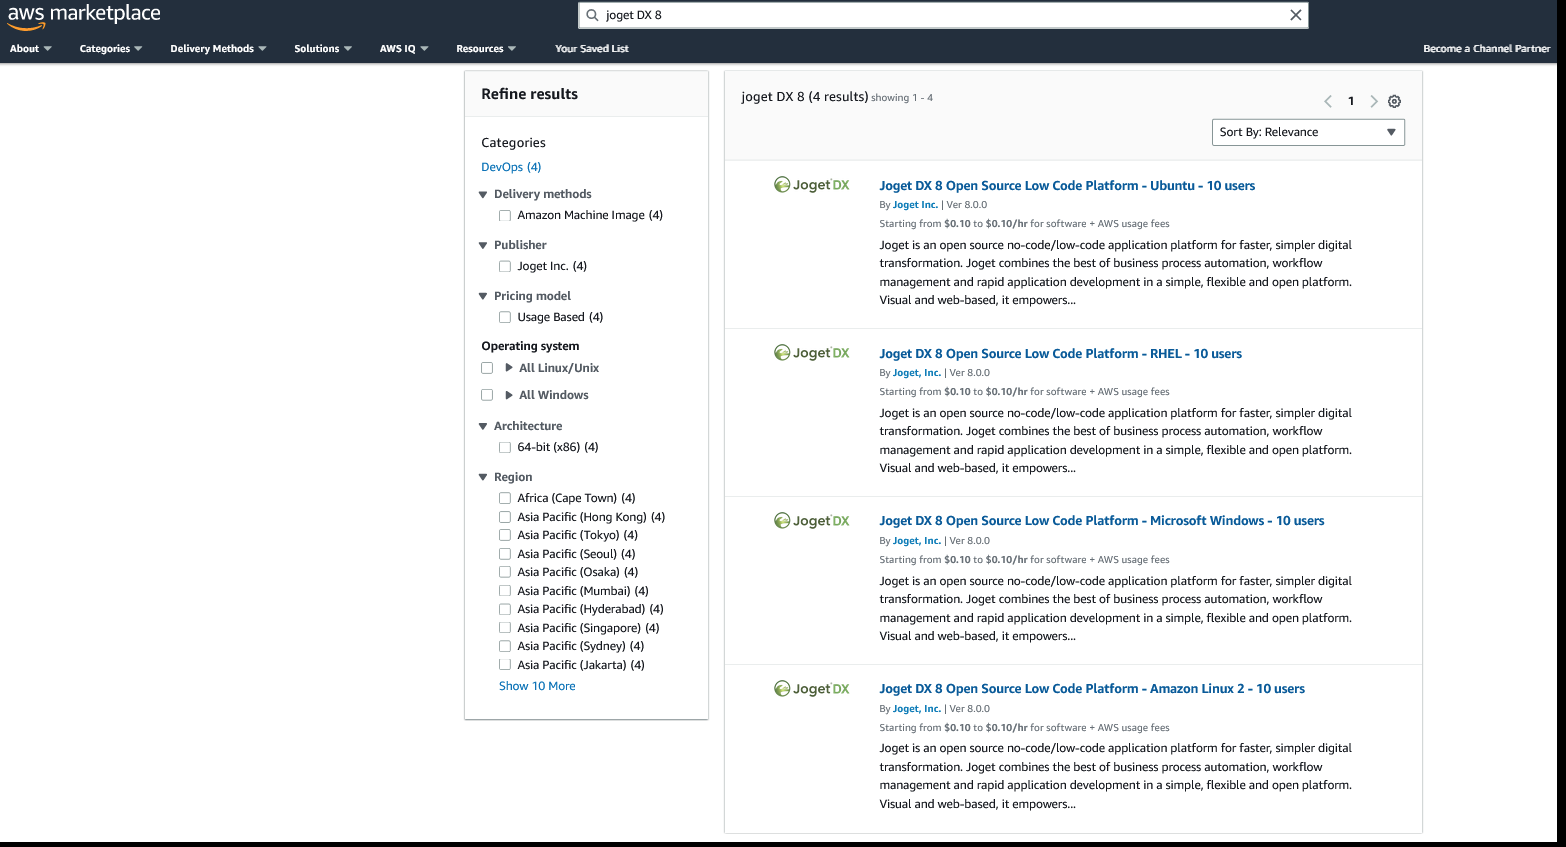Select the DevOps (4) category link
This screenshot has width=1566, height=847.
coord(511,167)
